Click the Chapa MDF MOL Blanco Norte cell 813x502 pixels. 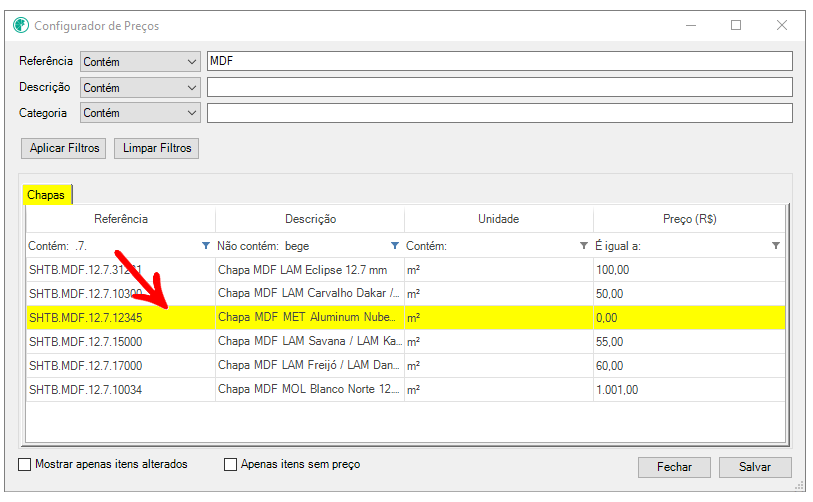coord(310,389)
